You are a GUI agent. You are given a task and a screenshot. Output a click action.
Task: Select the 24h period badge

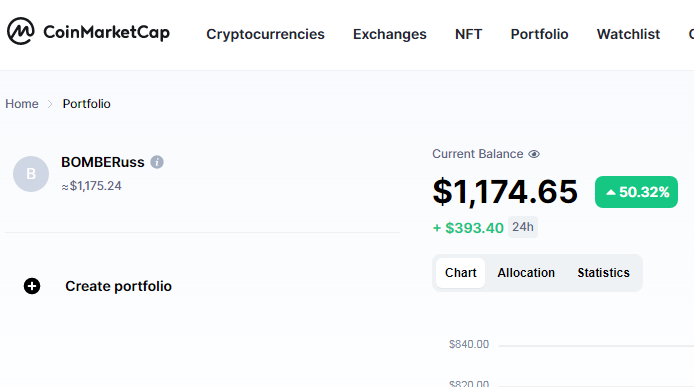point(523,227)
